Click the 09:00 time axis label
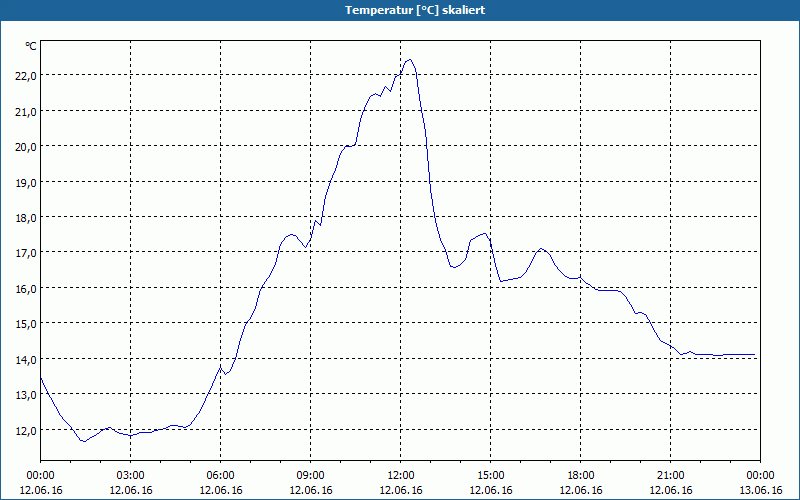Screen dimensions: 800x500 (x=310, y=475)
